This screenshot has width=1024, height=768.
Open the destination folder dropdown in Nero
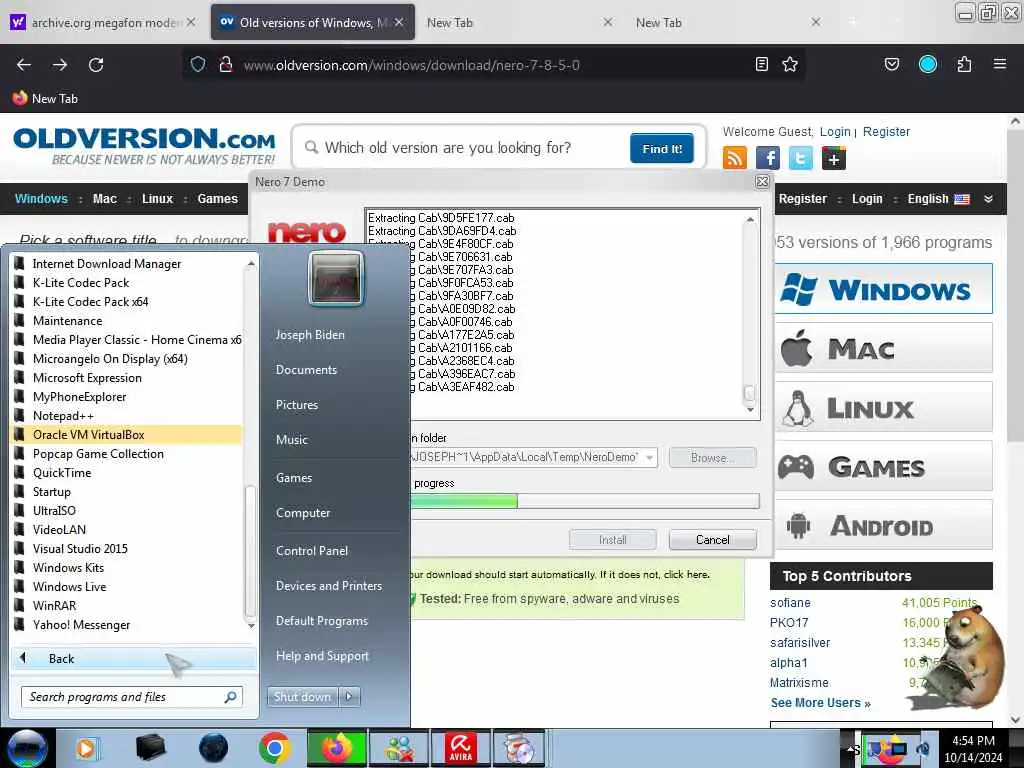649,457
